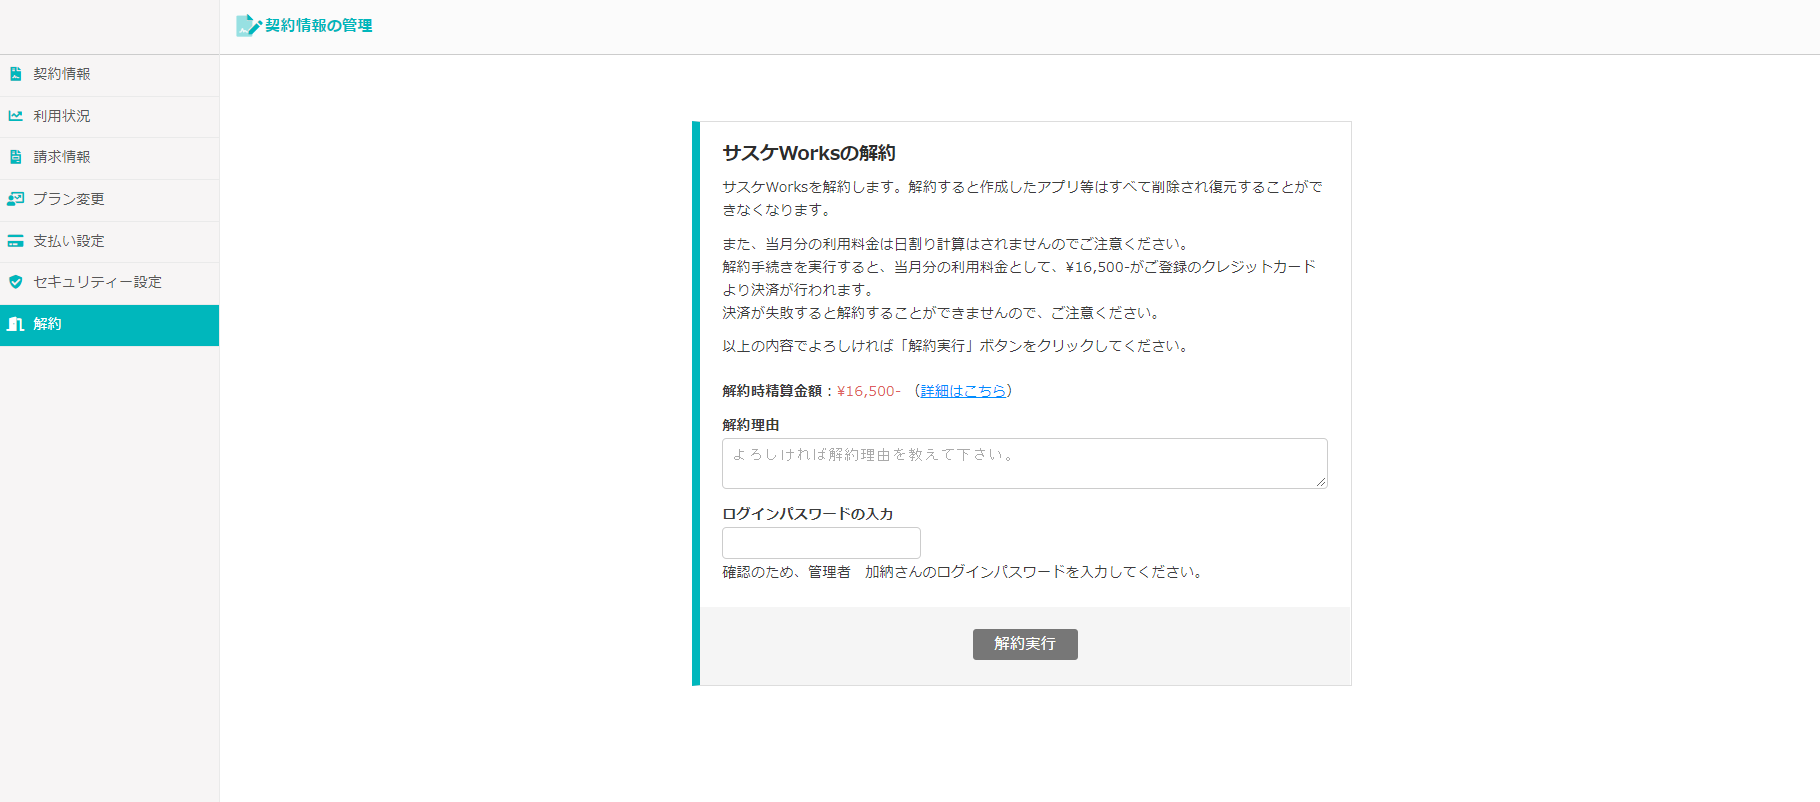Select the active 解約 menu entry
Viewport: 1820px width, 802px height.
point(109,325)
